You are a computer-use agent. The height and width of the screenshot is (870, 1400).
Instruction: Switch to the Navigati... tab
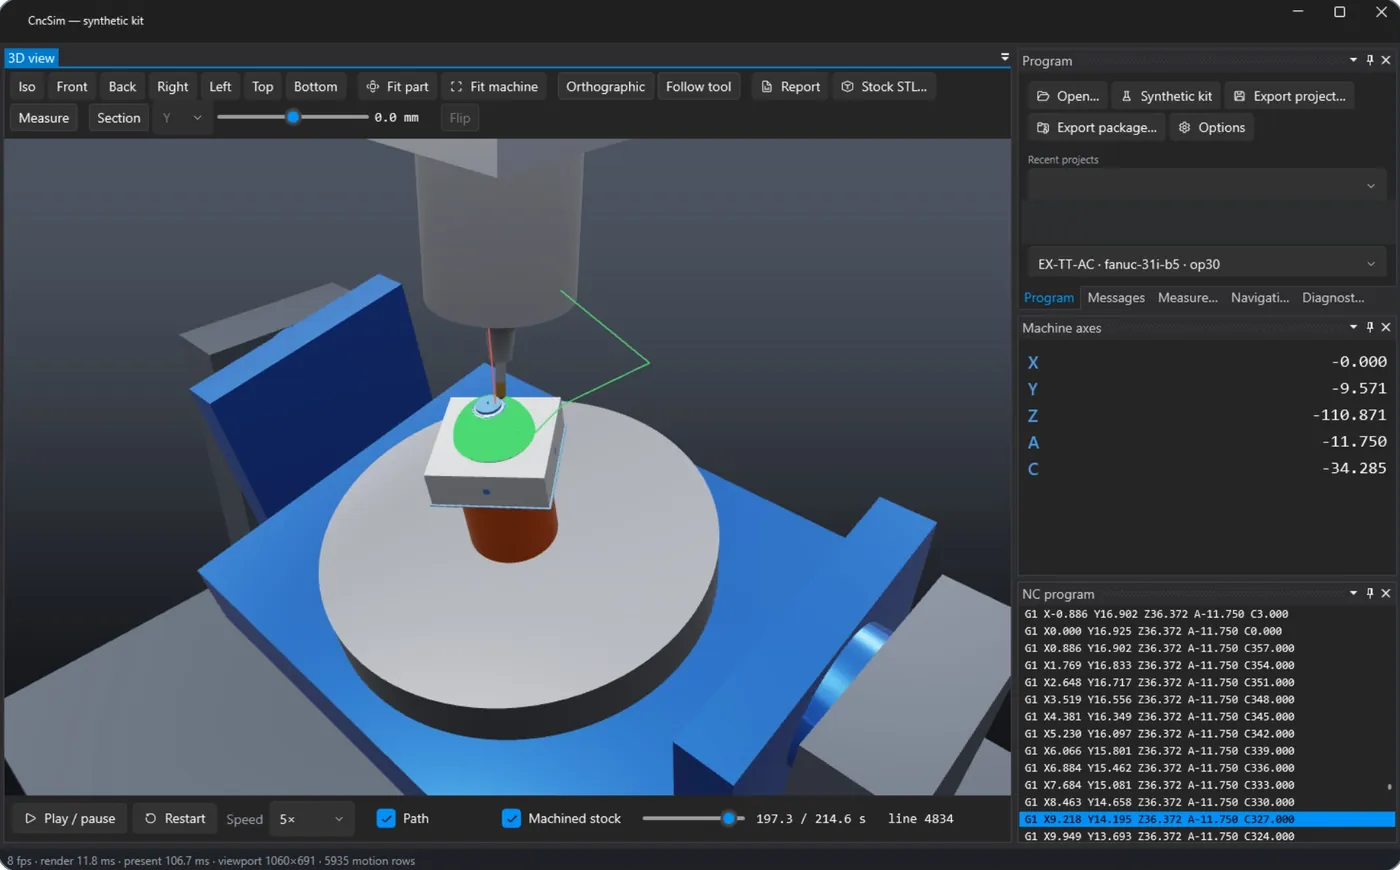pyautogui.click(x=1260, y=298)
